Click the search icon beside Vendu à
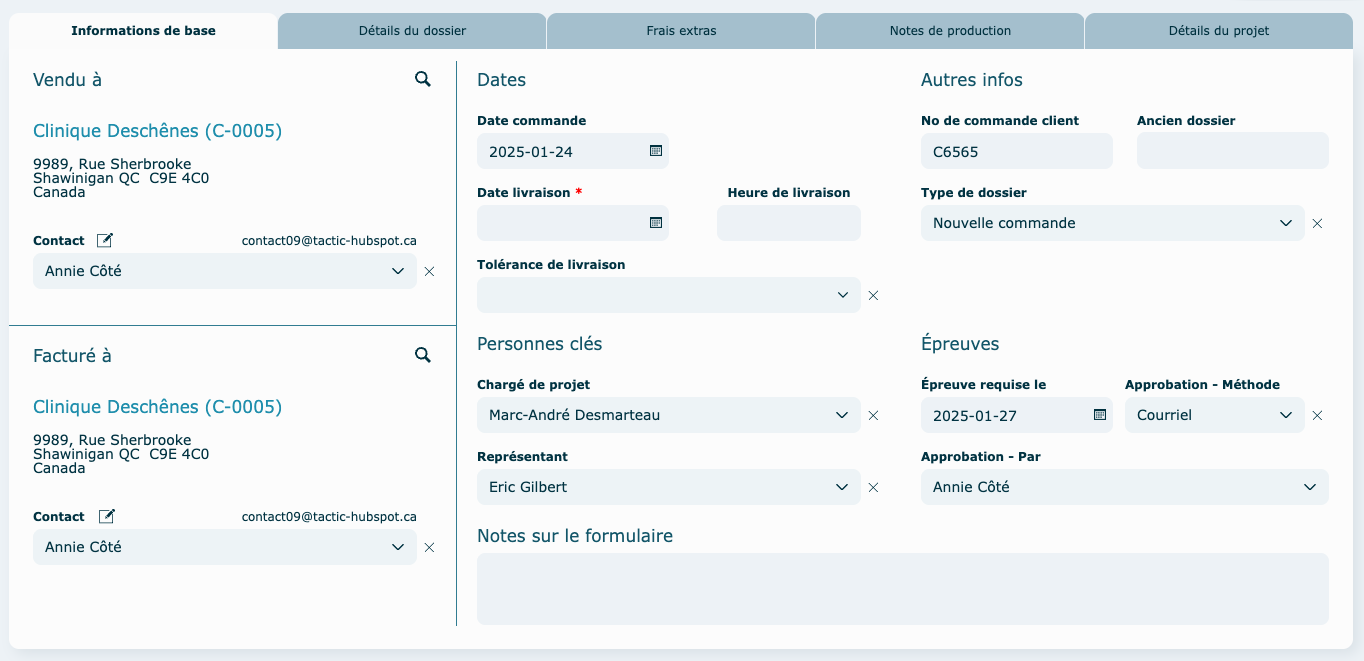This screenshot has width=1364, height=661. click(423, 79)
